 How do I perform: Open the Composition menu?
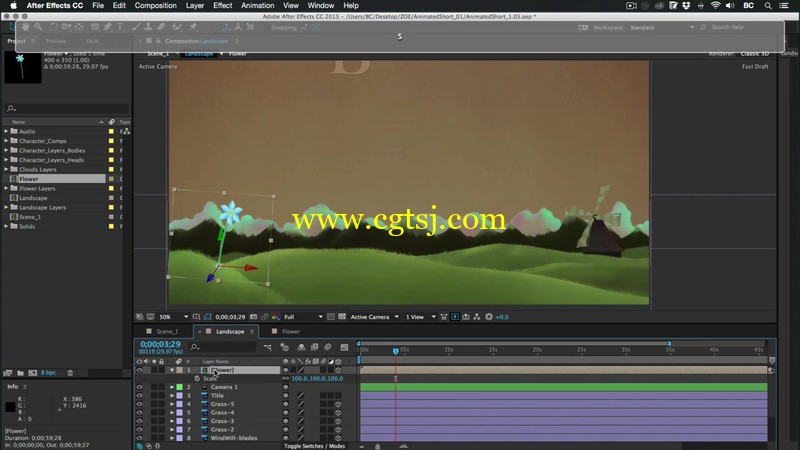(x=156, y=6)
